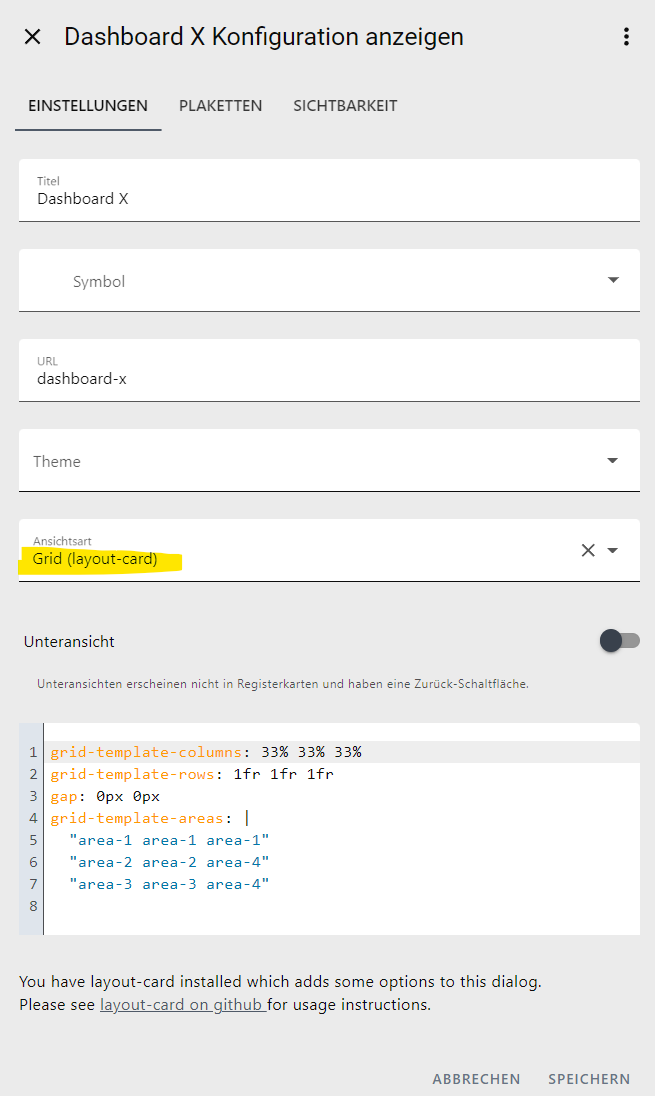Open the three-dot overflow menu
Image resolution: width=655 pixels, height=1096 pixels.
click(626, 37)
